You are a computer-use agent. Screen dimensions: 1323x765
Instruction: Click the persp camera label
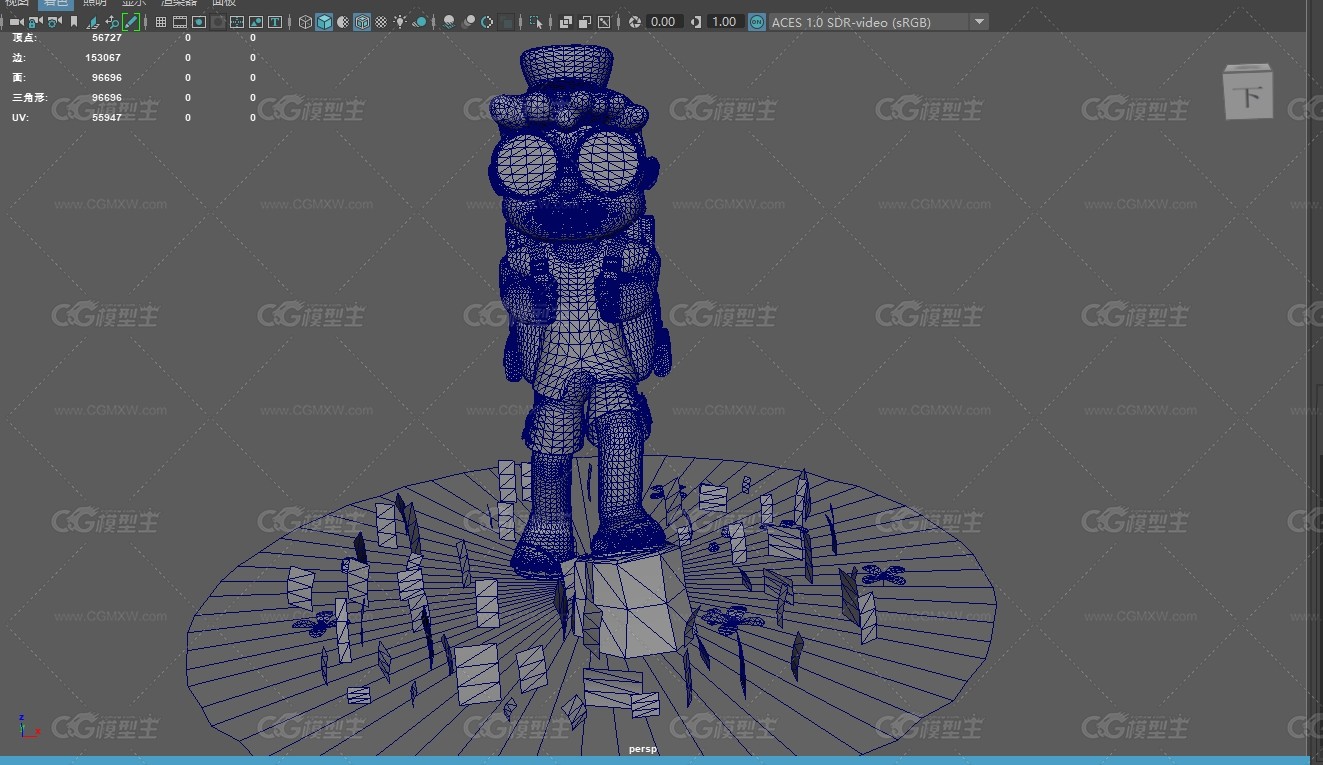point(643,748)
